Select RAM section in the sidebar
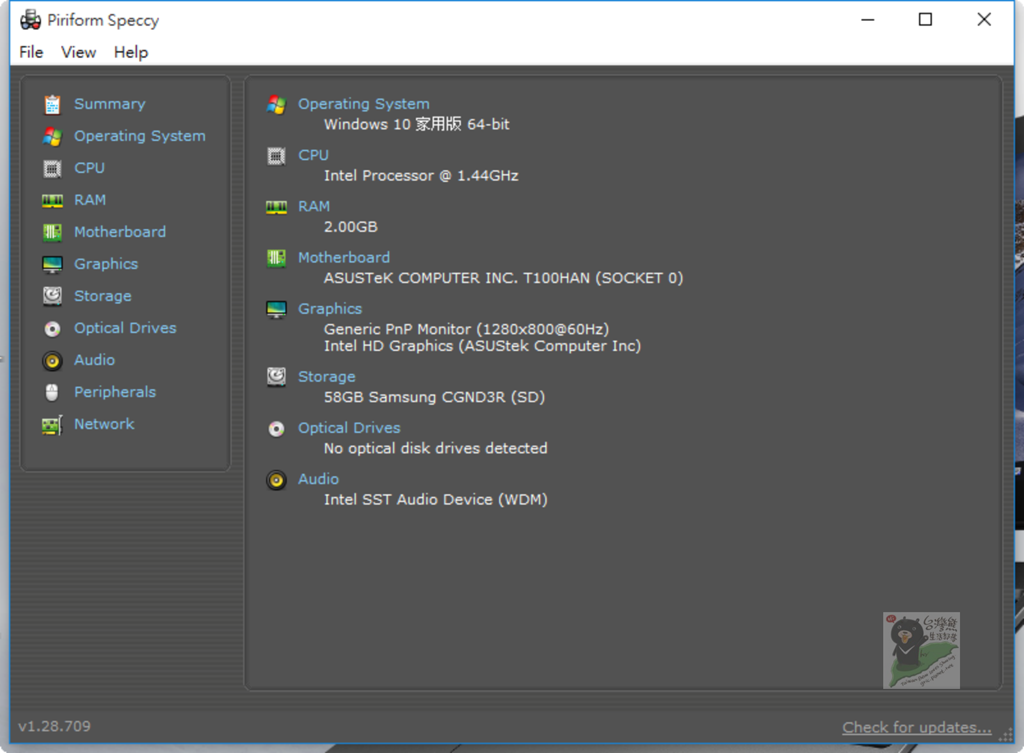Screen dimensions: 1024x753 point(90,200)
